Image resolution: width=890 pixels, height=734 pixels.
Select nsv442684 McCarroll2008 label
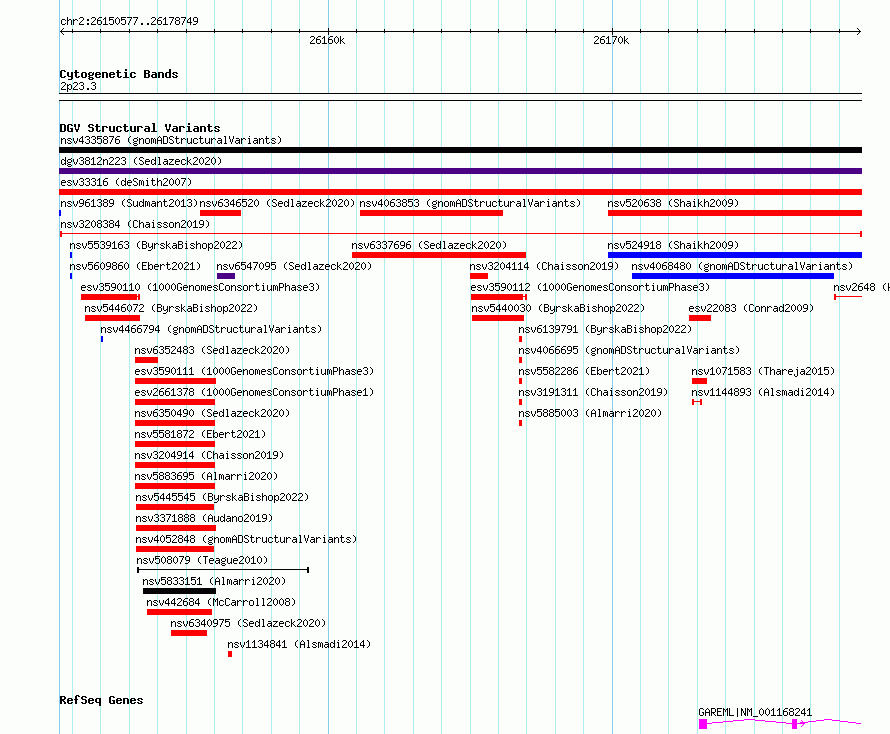221,602
